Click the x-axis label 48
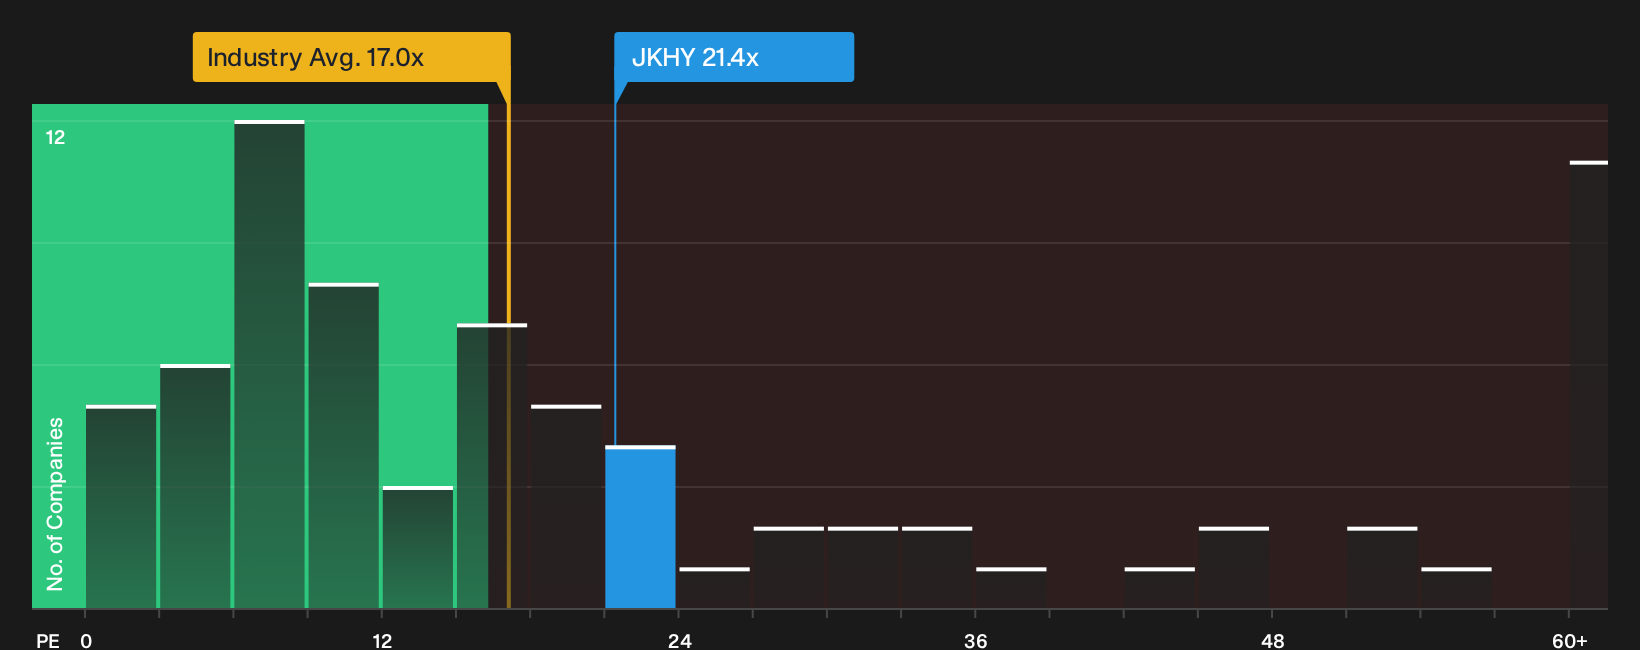The height and width of the screenshot is (650, 1640). coord(1272,640)
